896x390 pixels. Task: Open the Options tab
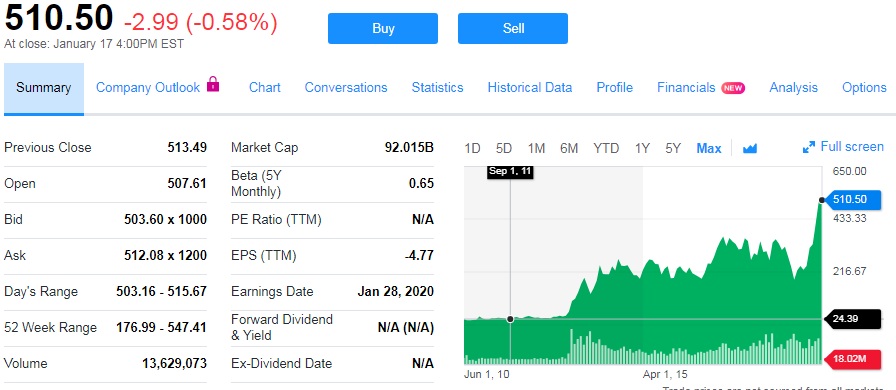click(x=864, y=87)
